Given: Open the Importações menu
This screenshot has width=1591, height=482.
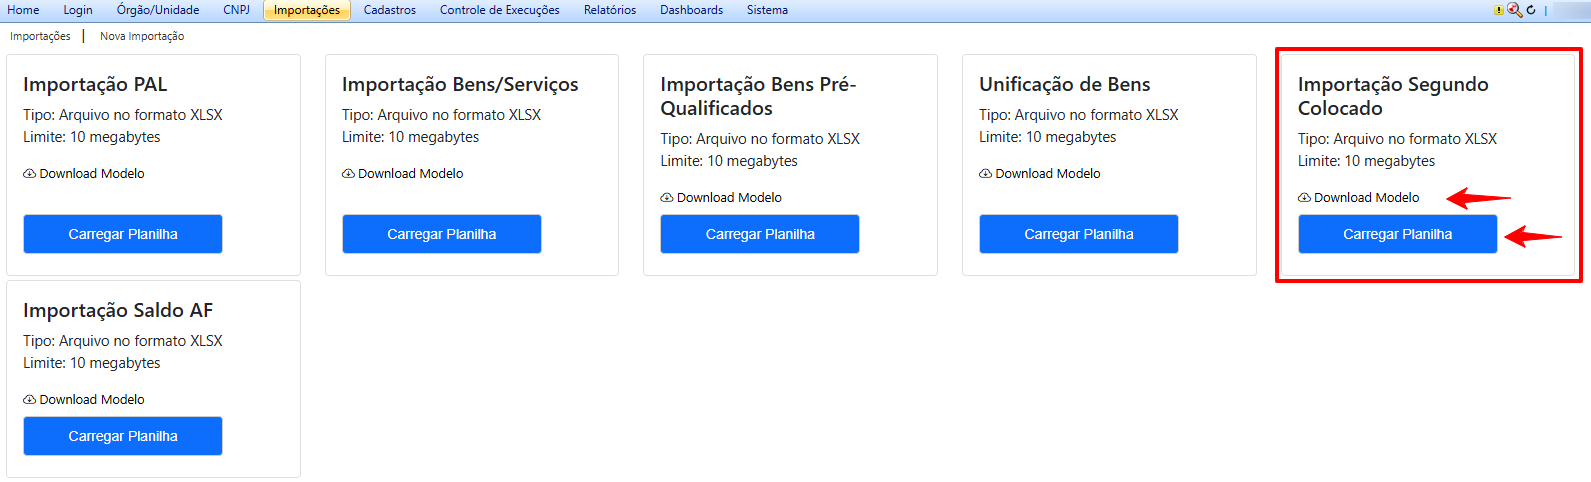Looking at the screenshot, I should tap(307, 10).
